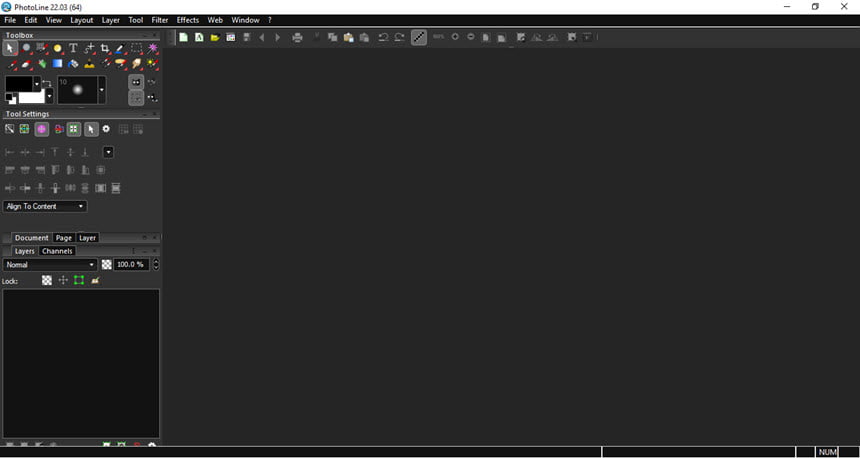Select the Text tool in Toolbox
Screen dimensions: 860x458
pos(73,48)
